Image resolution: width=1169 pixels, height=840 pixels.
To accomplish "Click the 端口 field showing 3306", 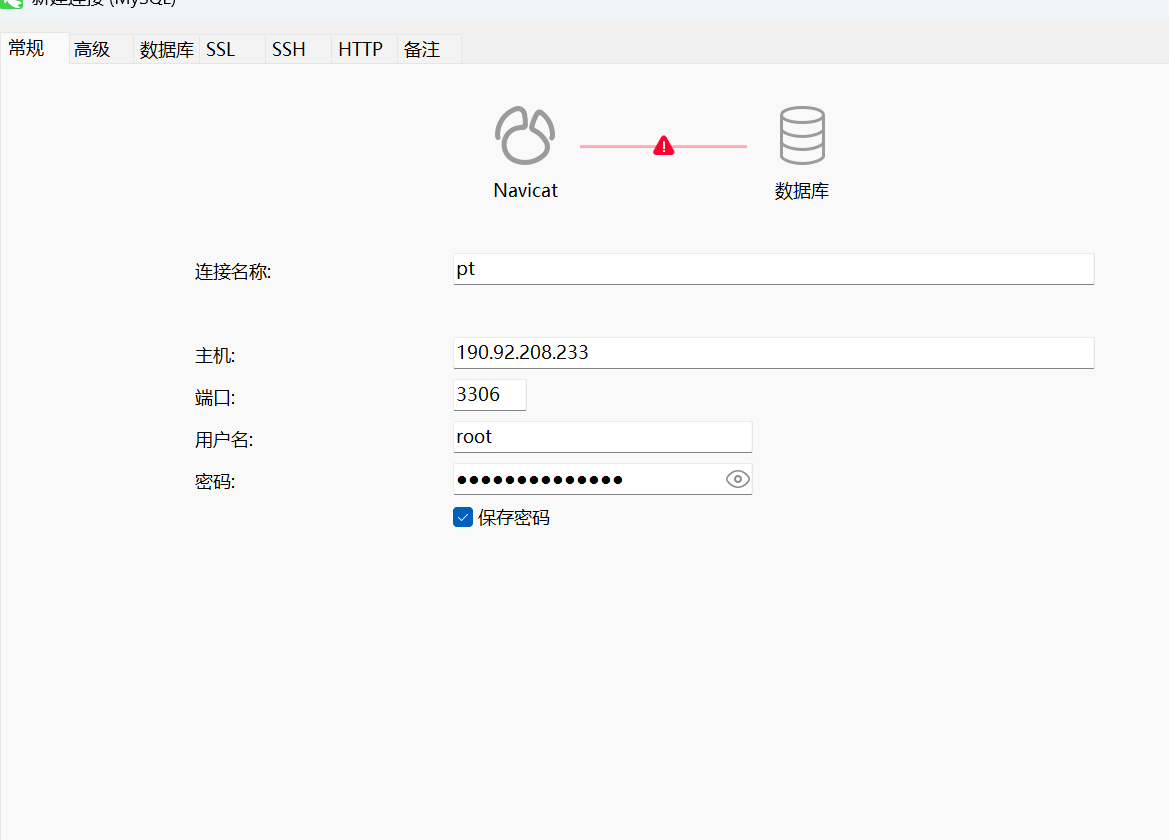I will pos(489,394).
